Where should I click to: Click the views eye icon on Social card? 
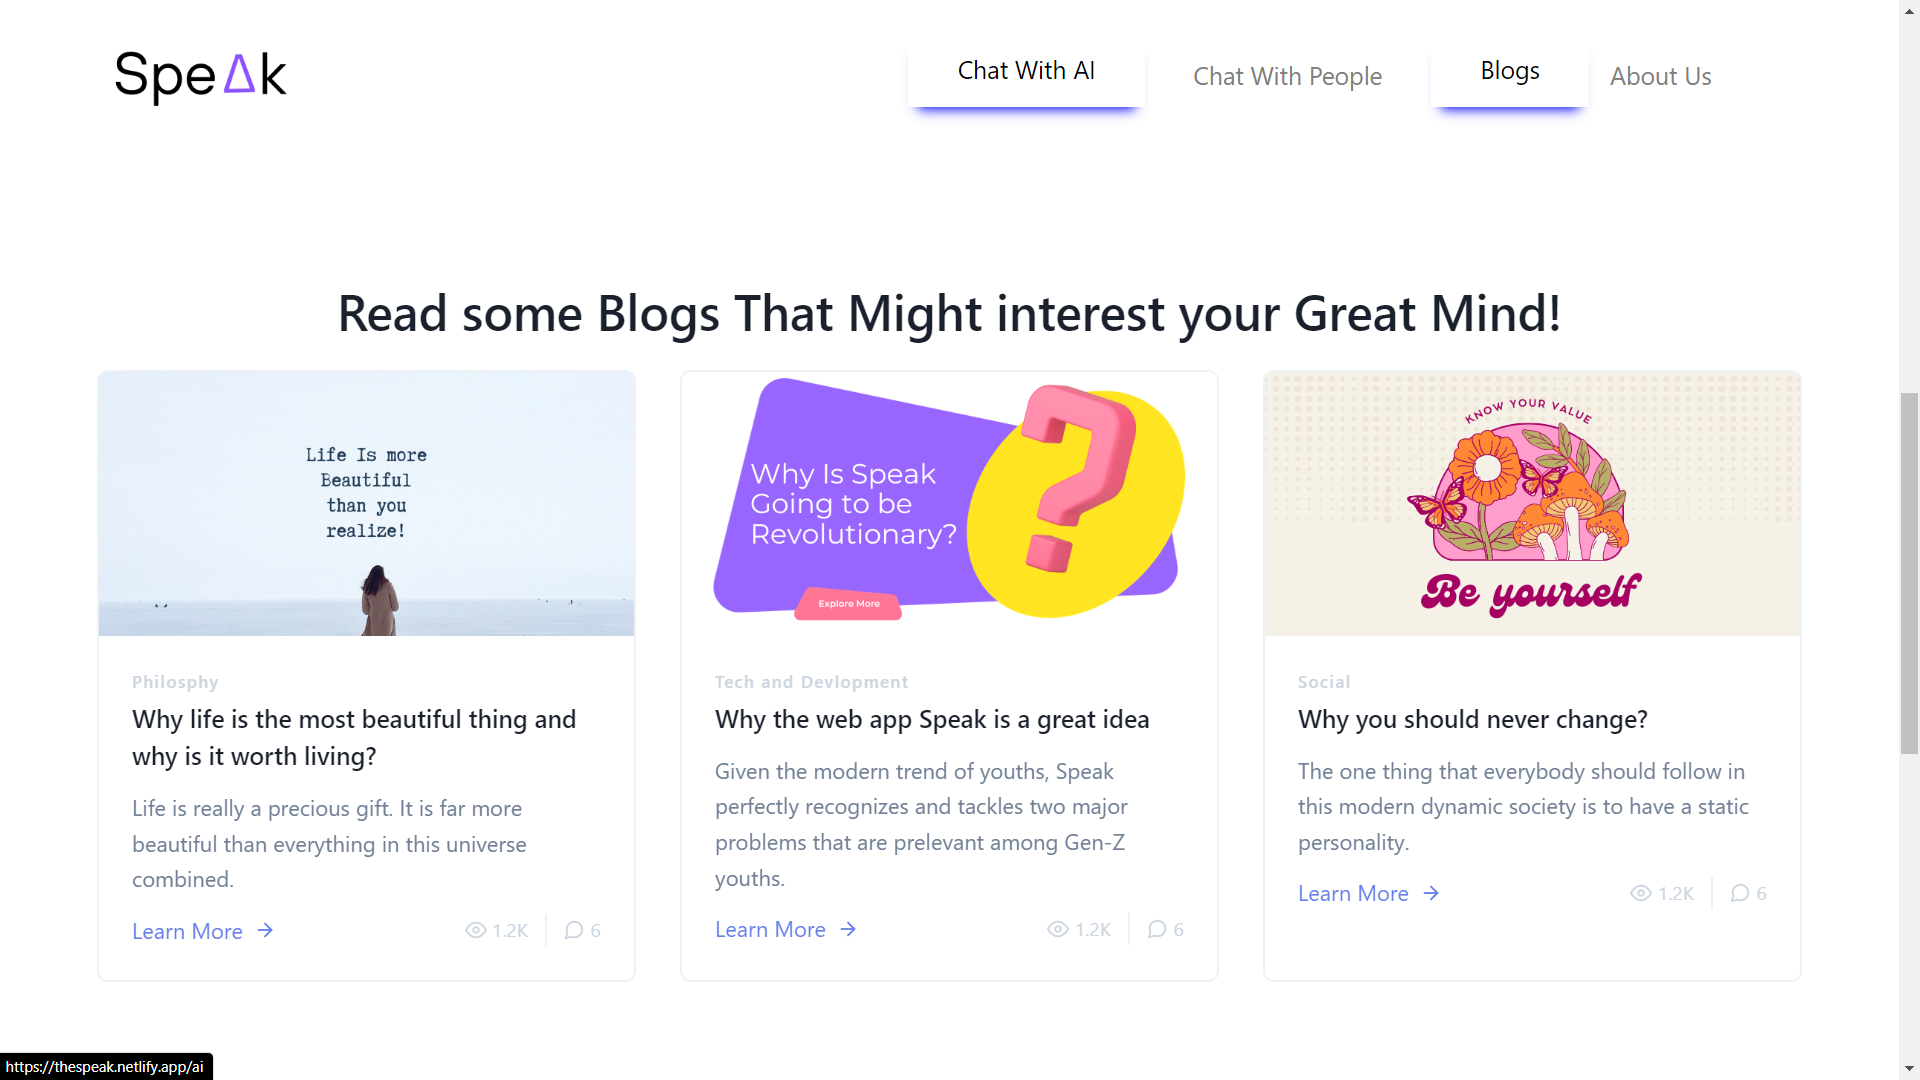pyautogui.click(x=1641, y=893)
